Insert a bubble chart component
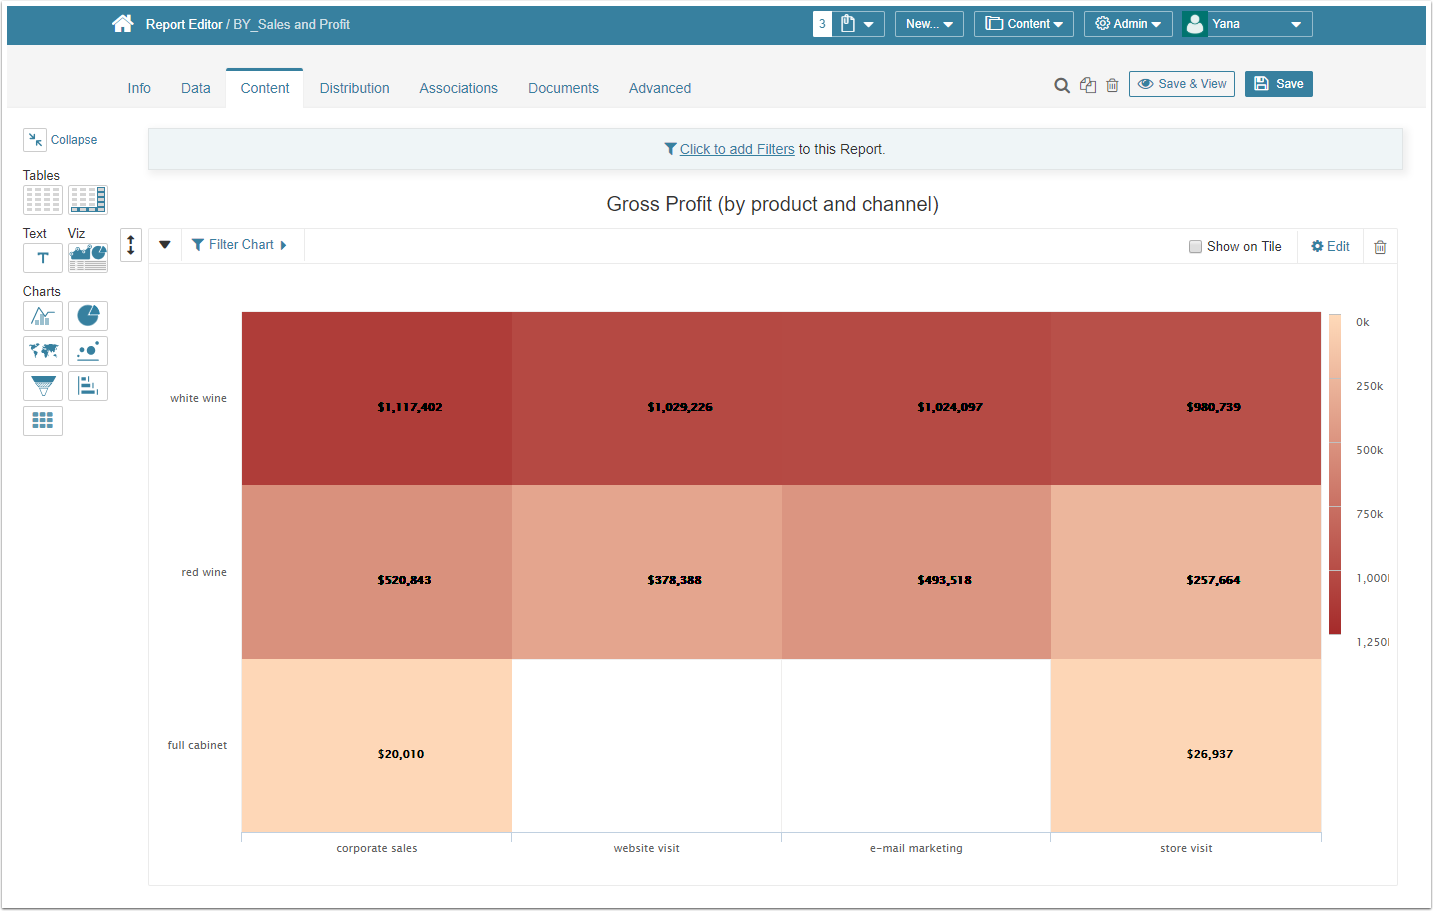 (x=88, y=351)
